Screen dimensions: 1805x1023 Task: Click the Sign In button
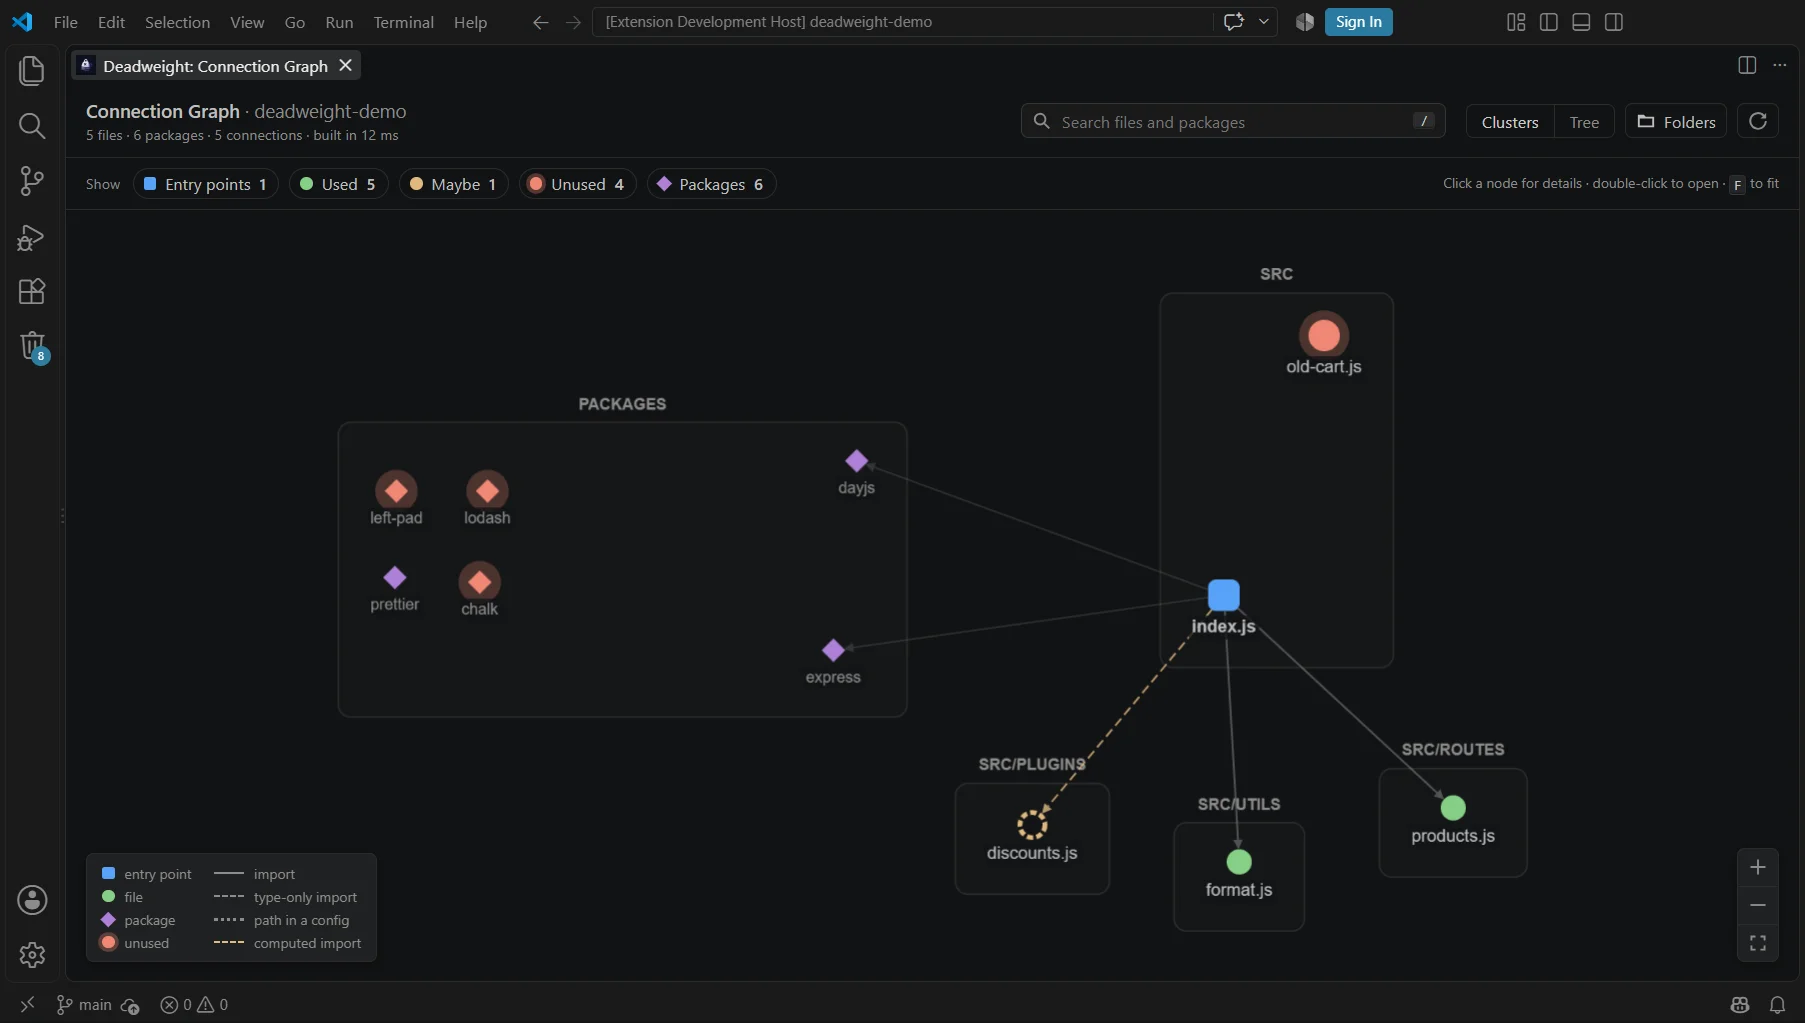[1358, 22]
